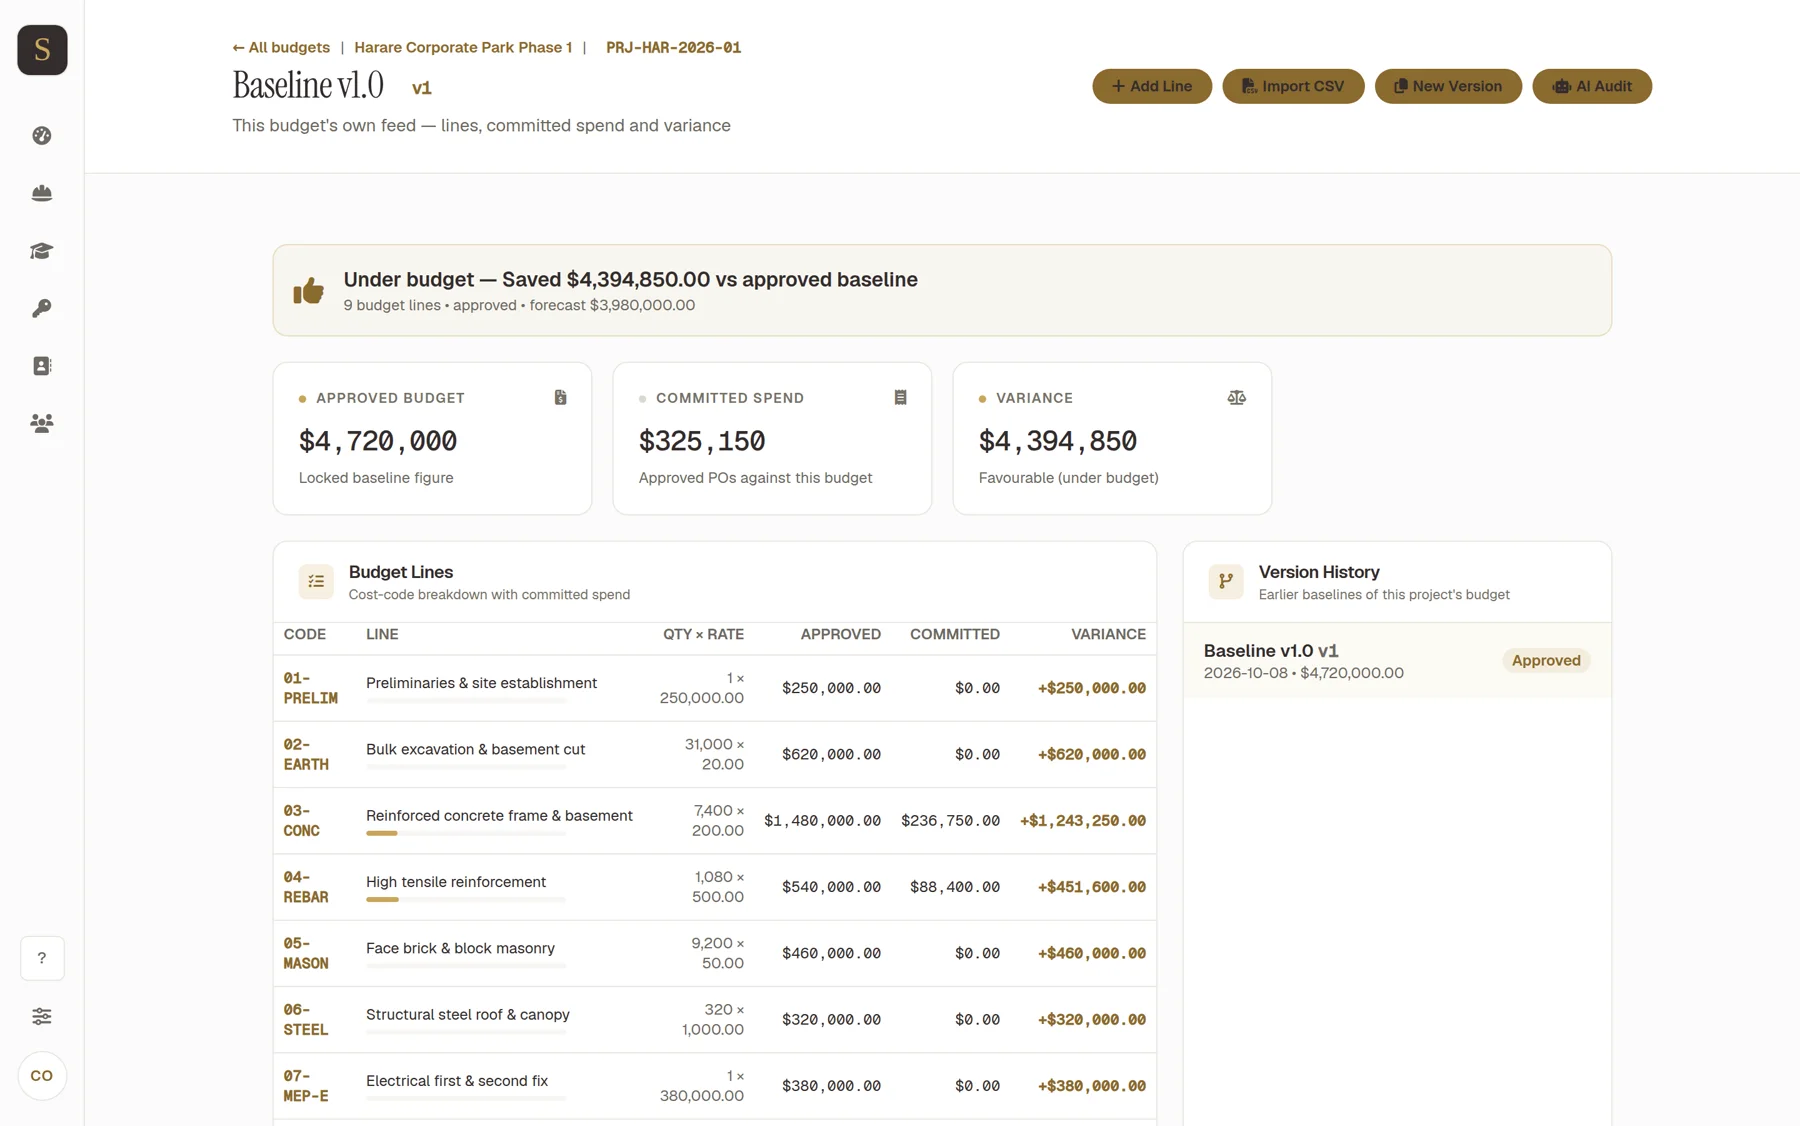Create a New Version
This screenshot has width=1800, height=1126.
1448,86
